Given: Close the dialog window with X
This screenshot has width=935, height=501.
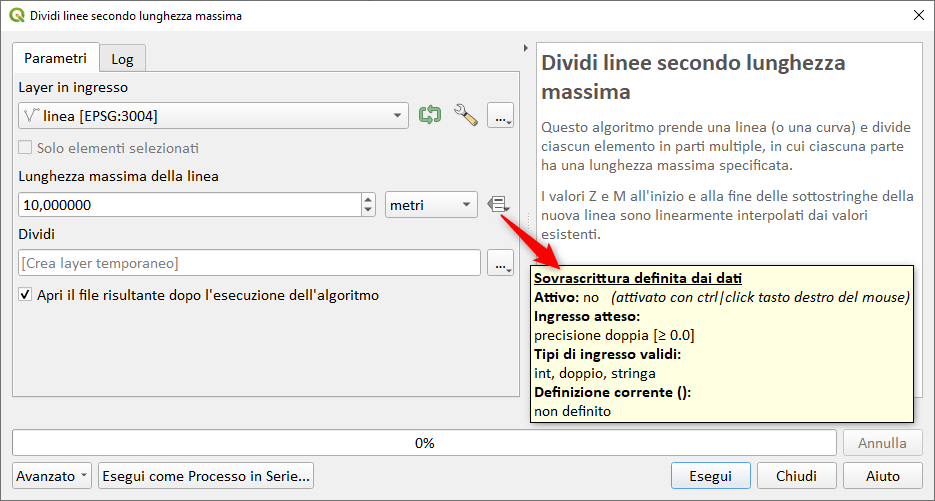Looking at the screenshot, I should [918, 16].
